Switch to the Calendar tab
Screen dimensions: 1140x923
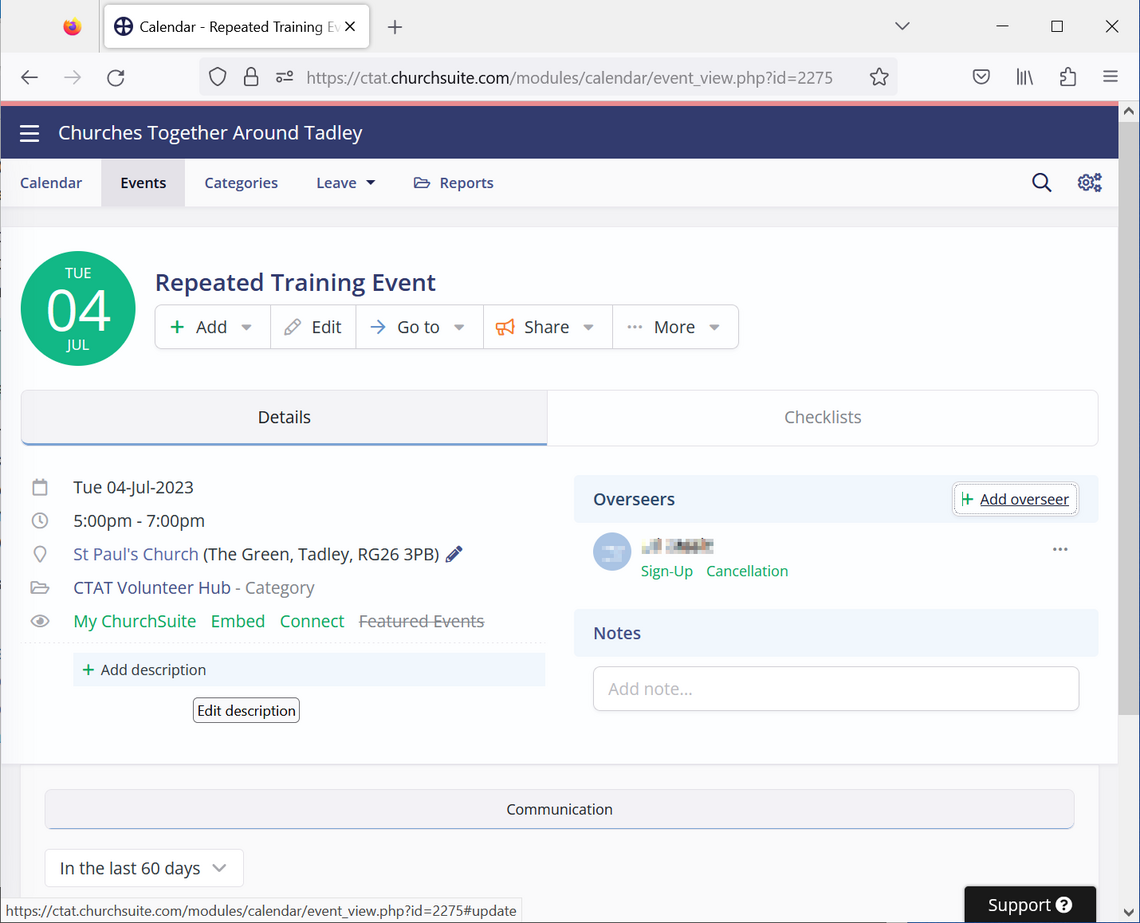[x=51, y=183]
